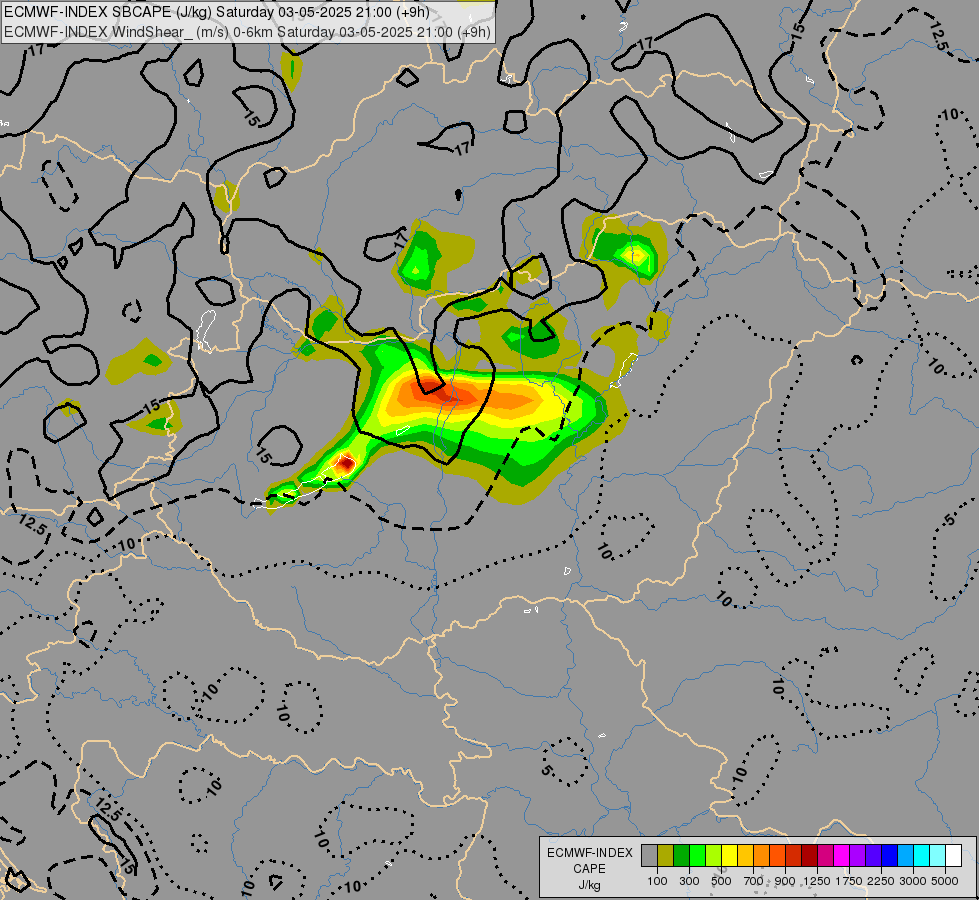The width and height of the screenshot is (979, 900).
Task: Select the magenta legend swatch
Action: 842,855
